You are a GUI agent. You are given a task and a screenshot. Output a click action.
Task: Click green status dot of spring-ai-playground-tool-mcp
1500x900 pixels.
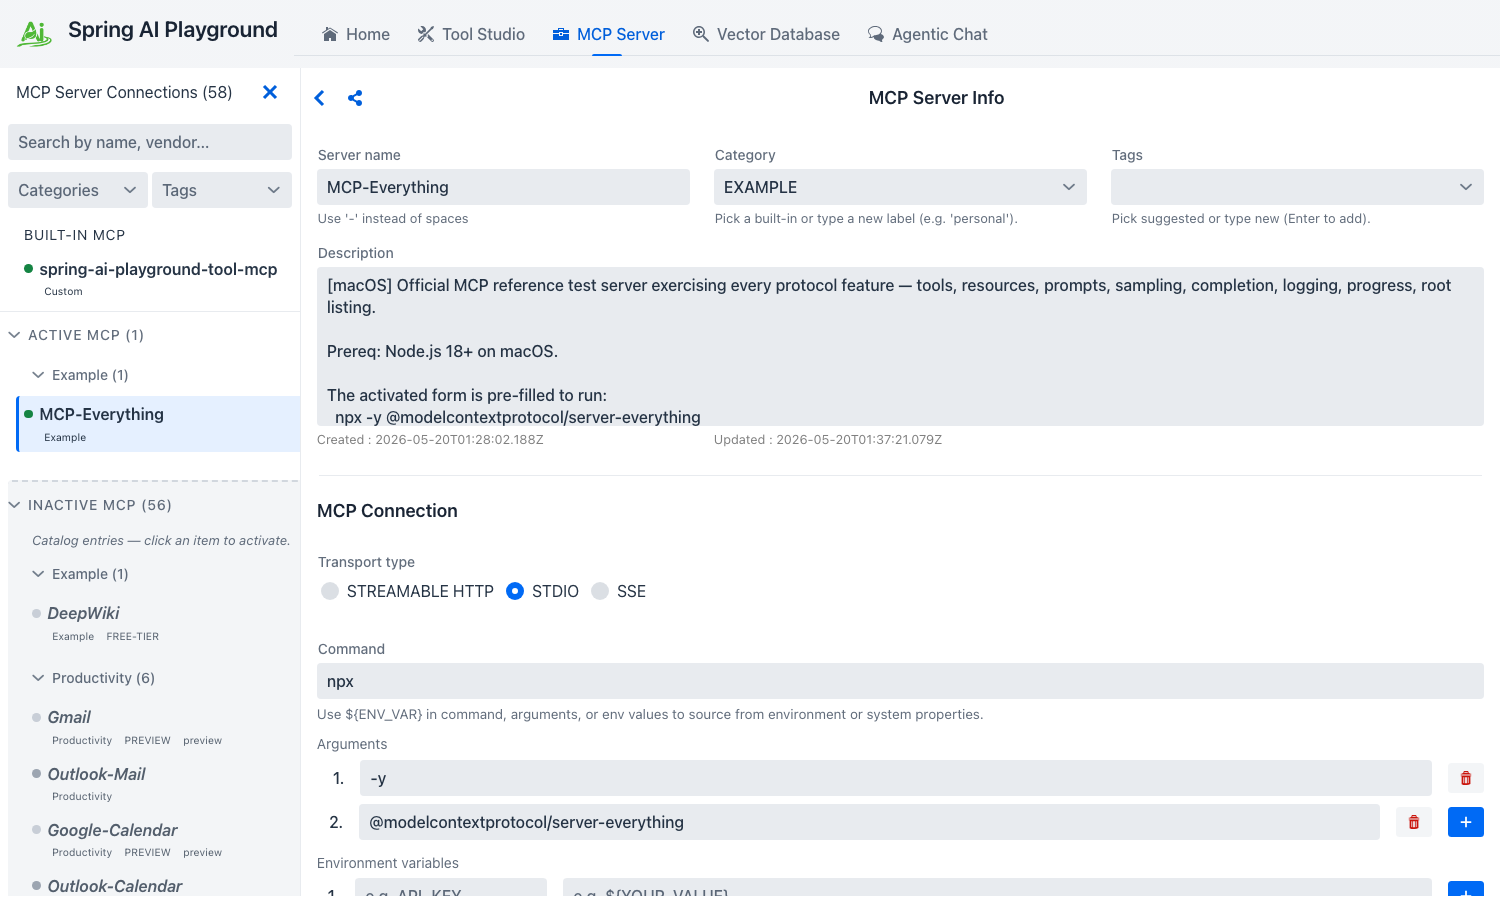29,269
